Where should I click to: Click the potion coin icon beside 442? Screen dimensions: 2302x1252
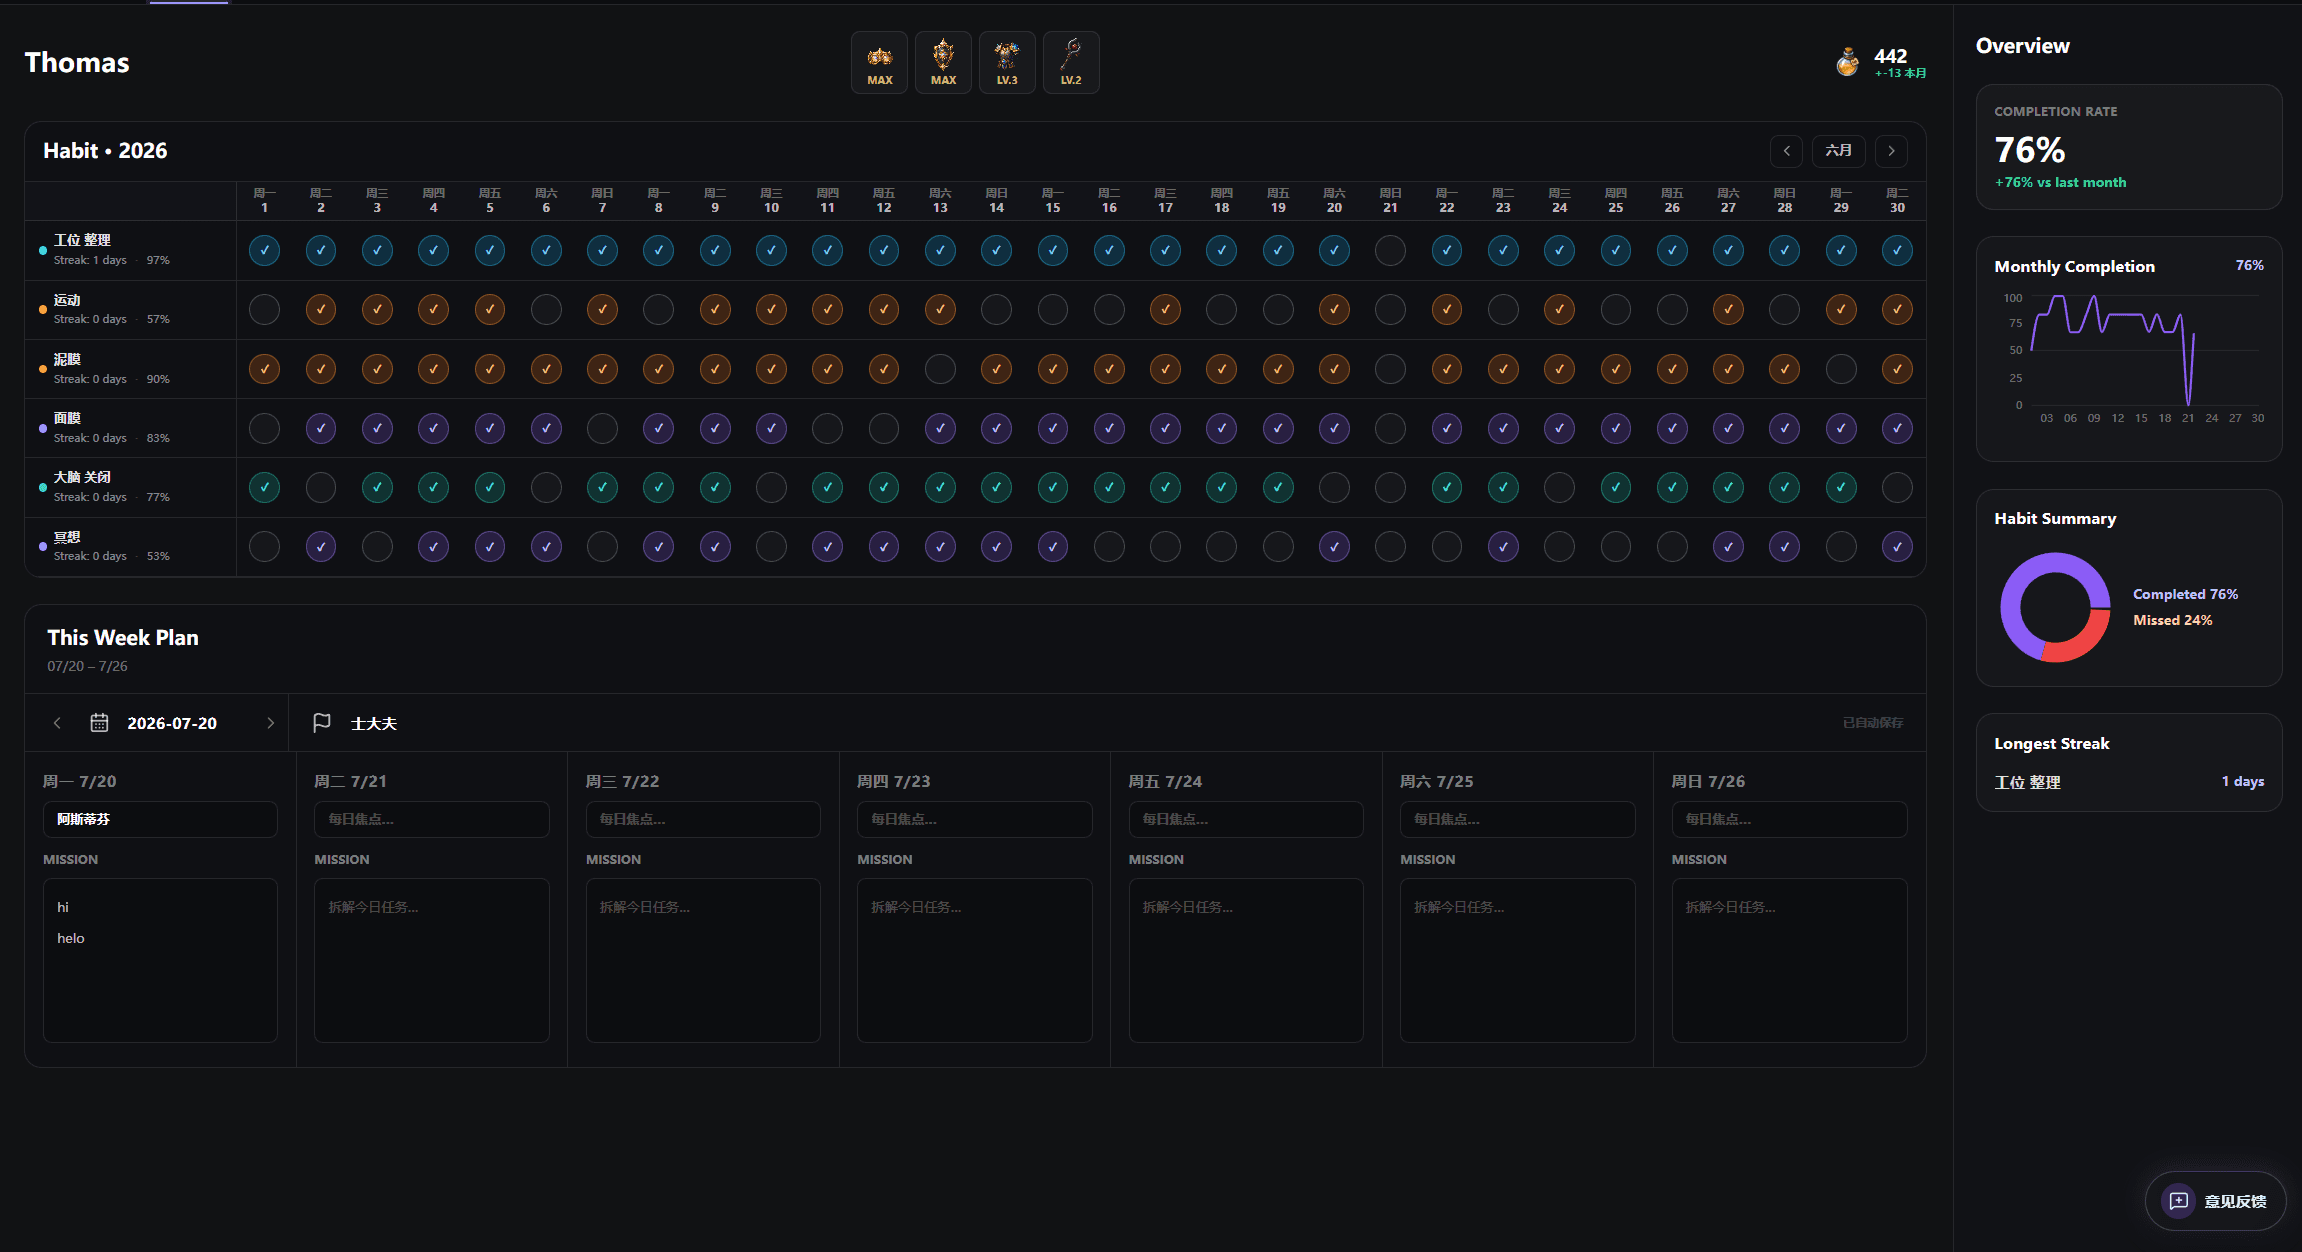pyautogui.click(x=1847, y=62)
